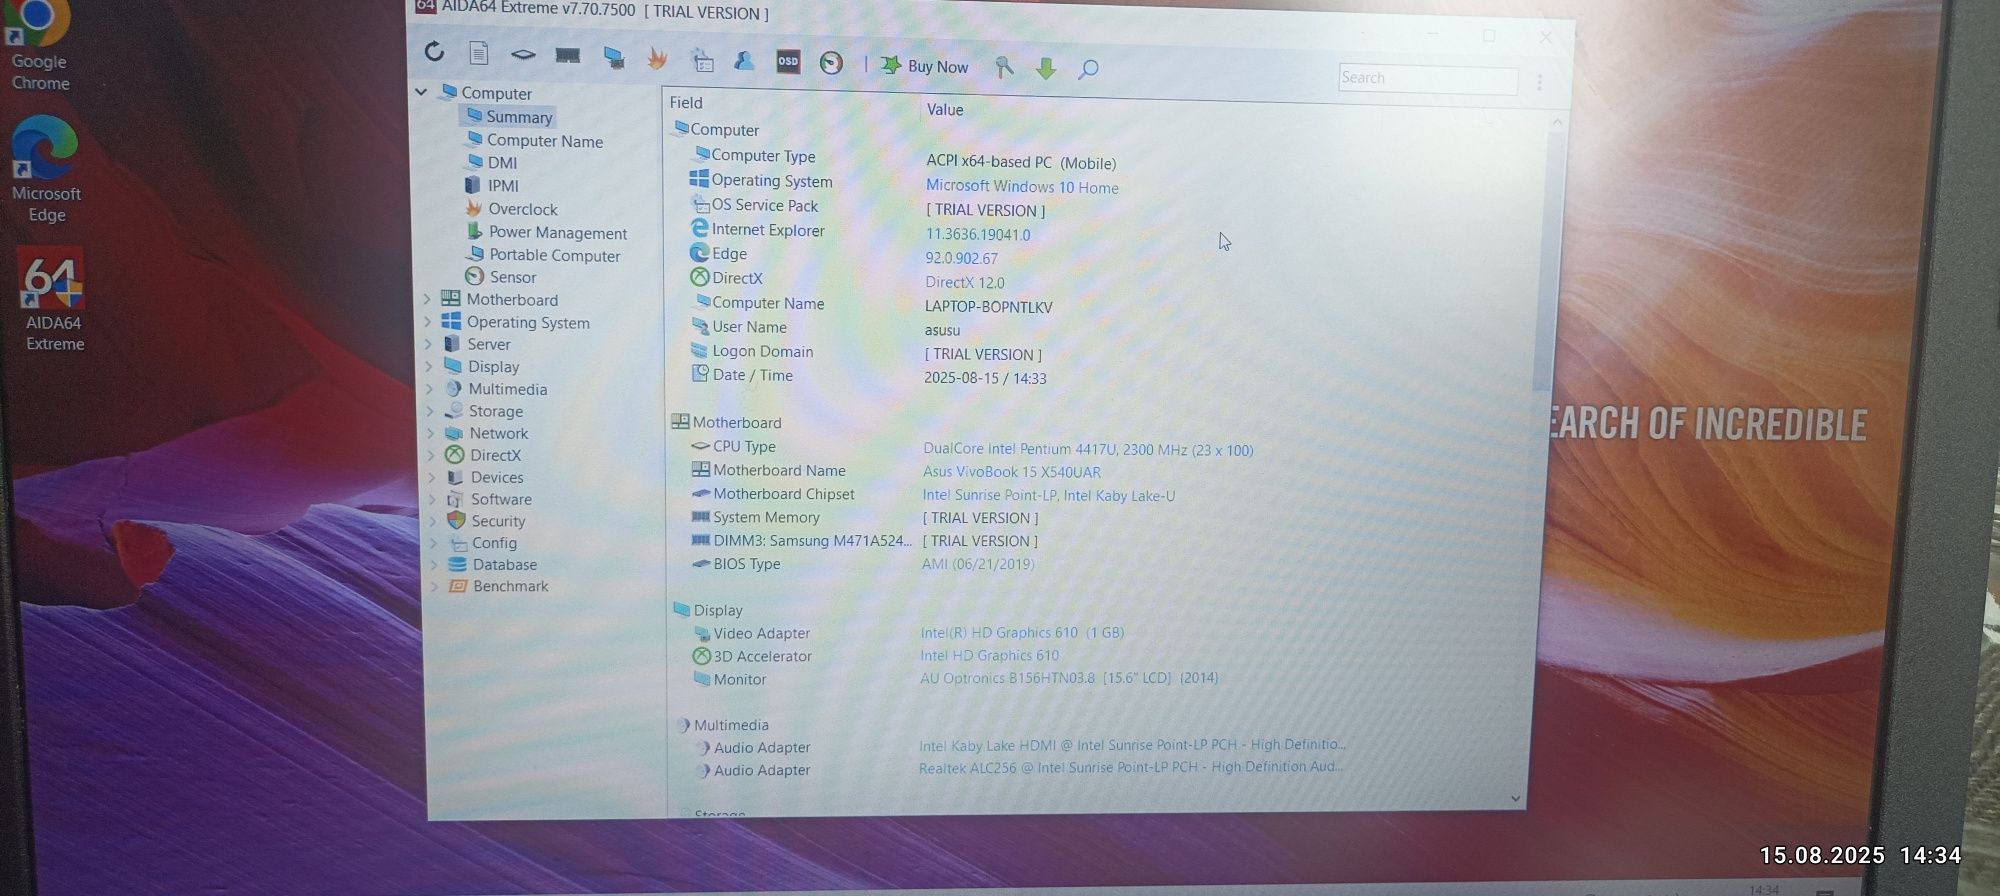Image resolution: width=2000 pixels, height=896 pixels.
Task: Click the memory module toolbar icon
Action: point(568,56)
